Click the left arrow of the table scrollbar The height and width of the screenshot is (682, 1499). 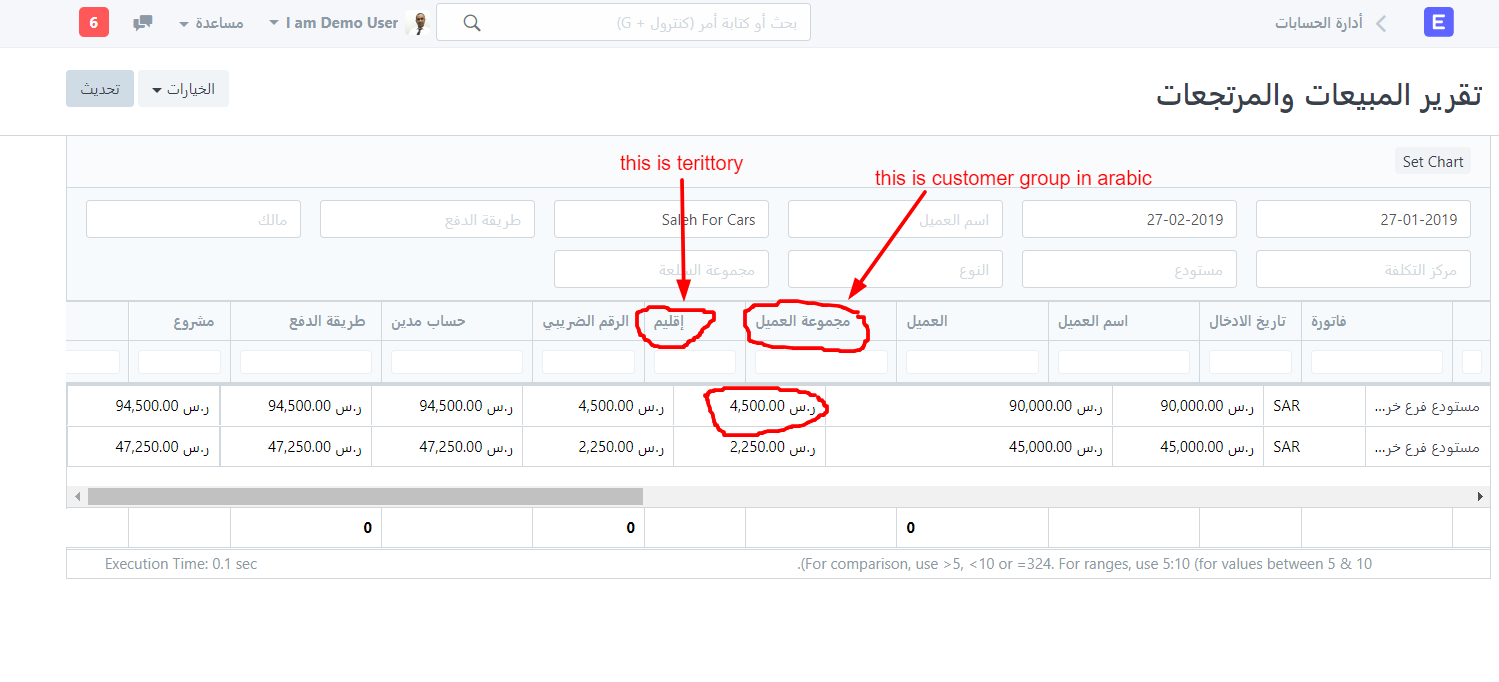(77, 495)
